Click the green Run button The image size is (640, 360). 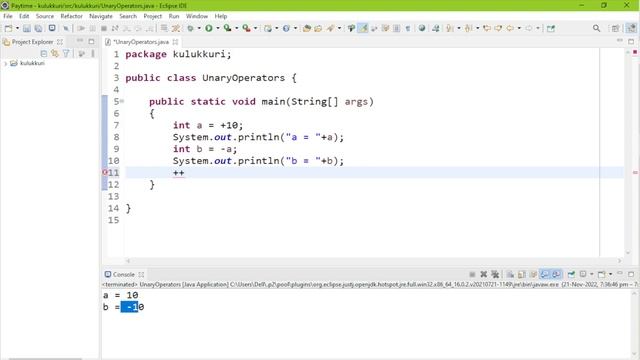pos(209,28)
